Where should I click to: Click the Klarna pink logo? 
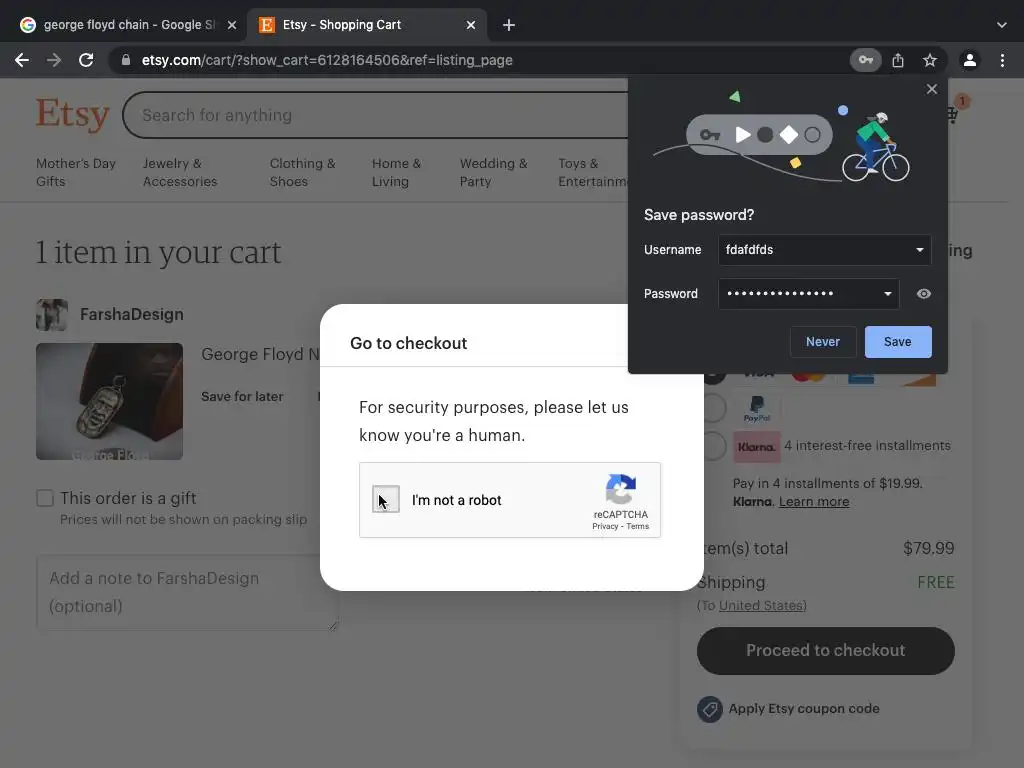[757, 447]
